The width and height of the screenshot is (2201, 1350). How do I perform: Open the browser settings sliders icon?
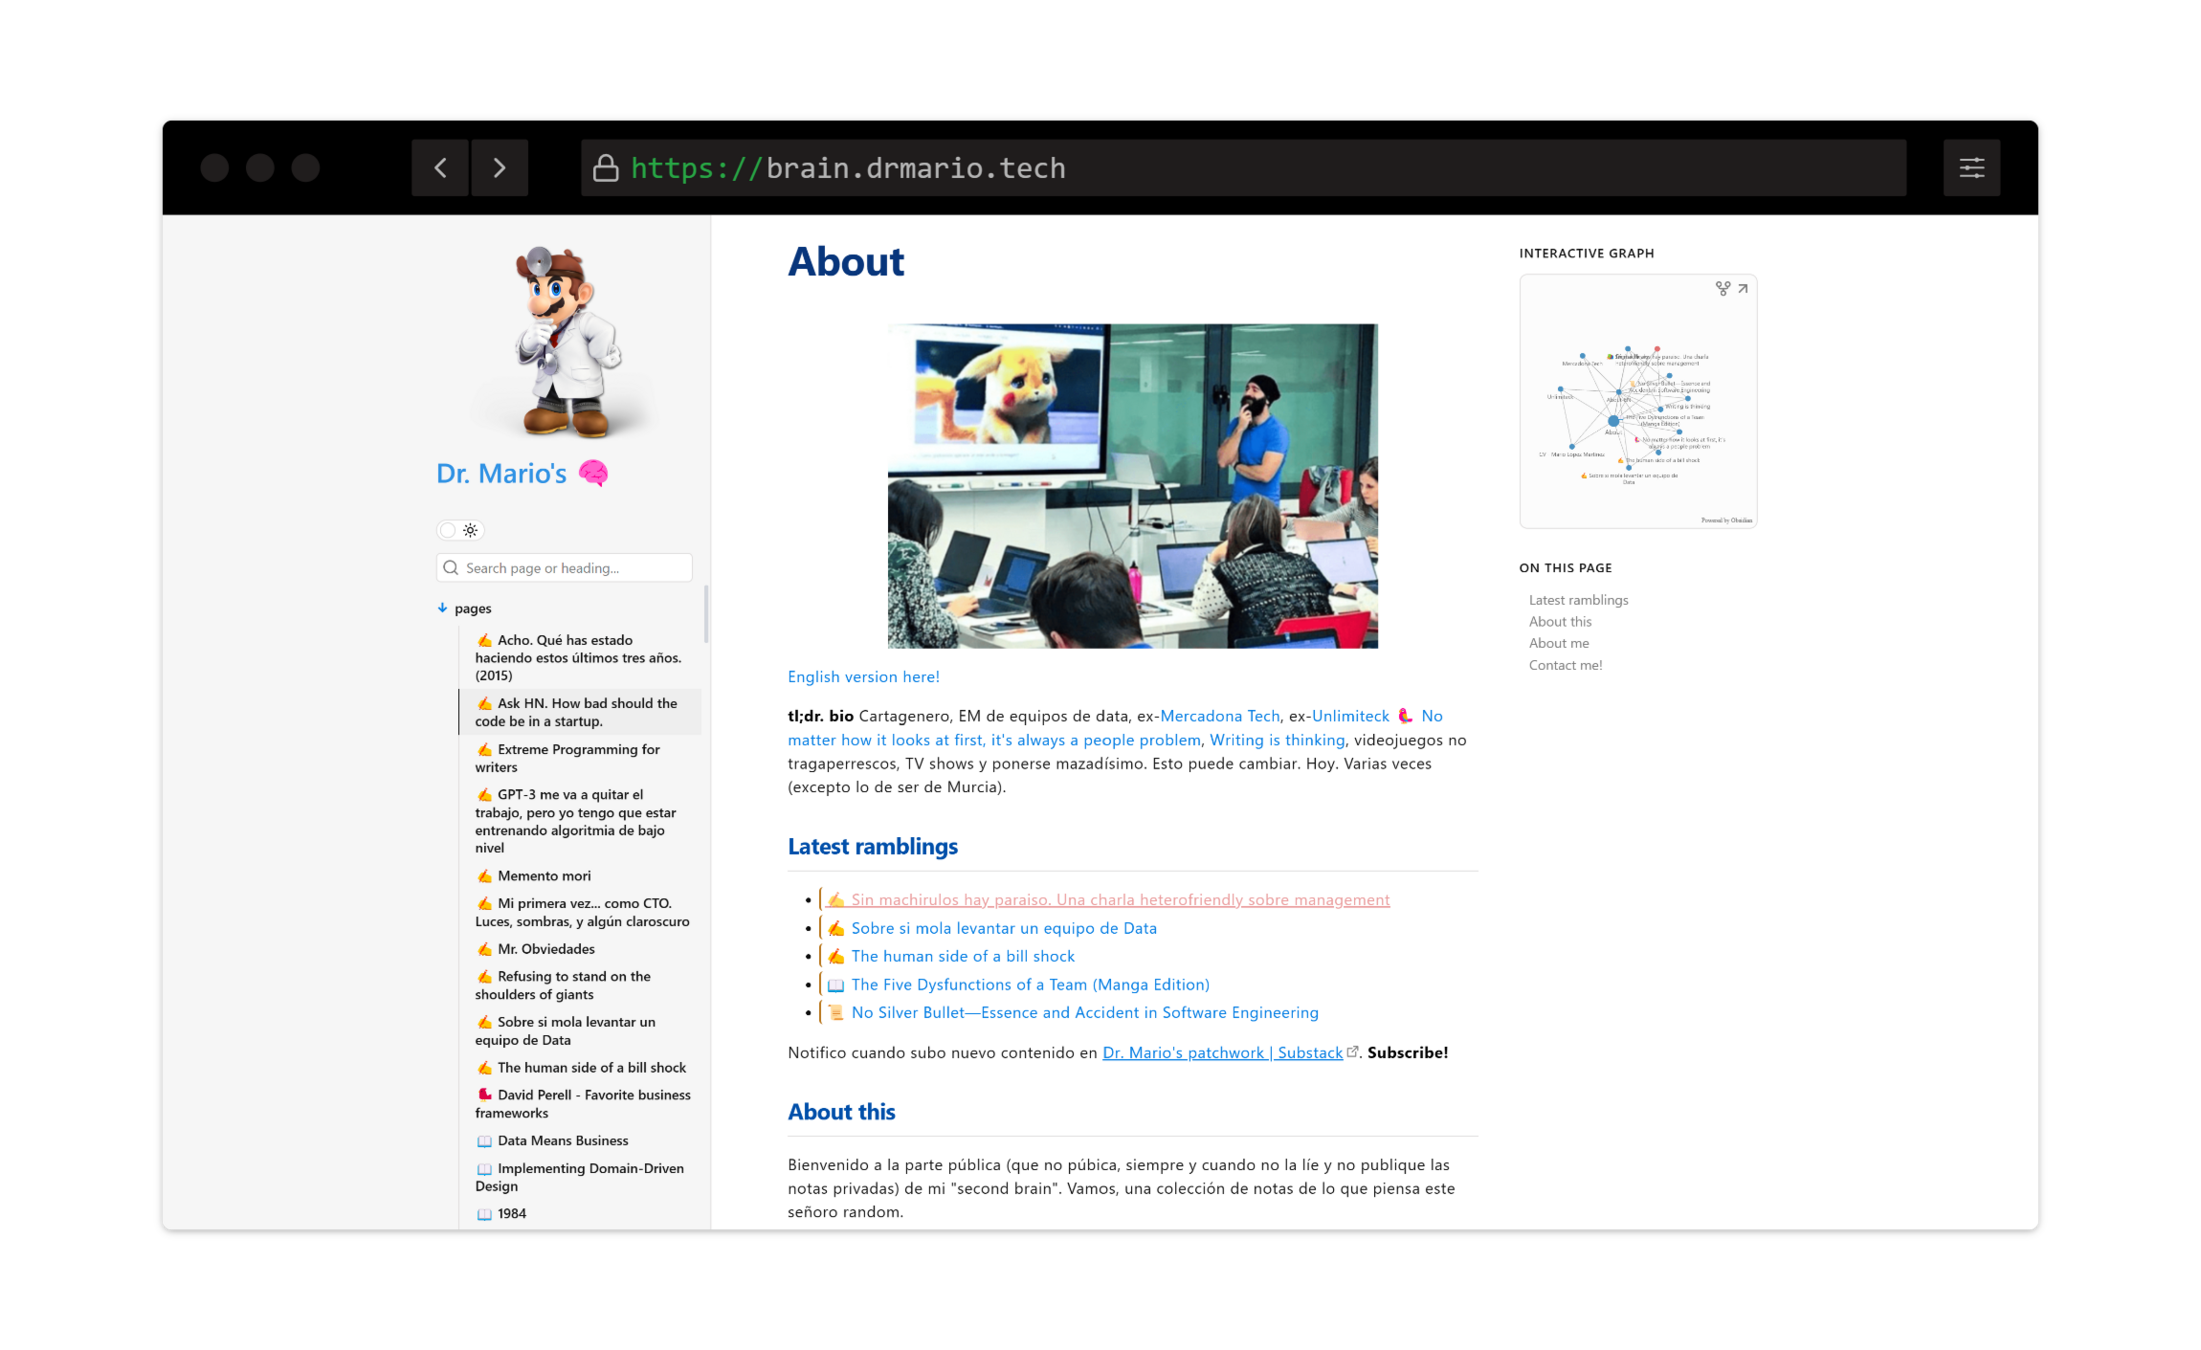[x=1971, y=168]
